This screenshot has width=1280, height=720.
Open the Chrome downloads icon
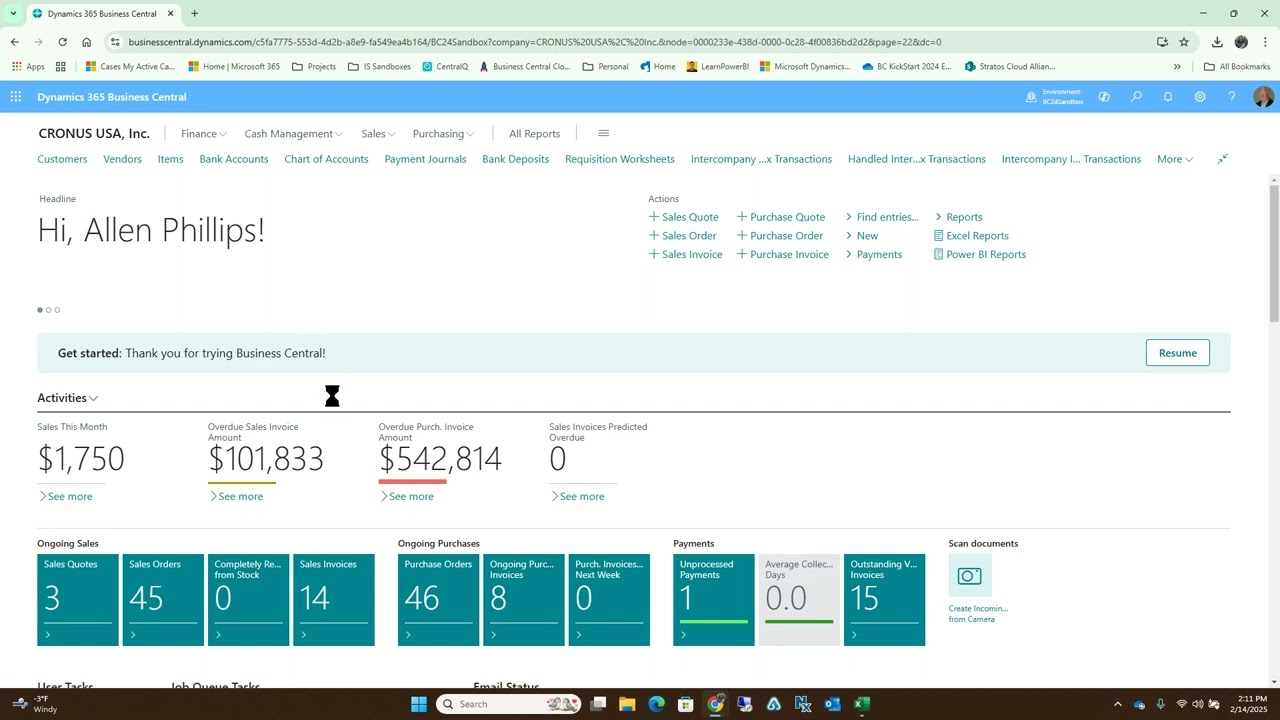tap(1217, 42)
